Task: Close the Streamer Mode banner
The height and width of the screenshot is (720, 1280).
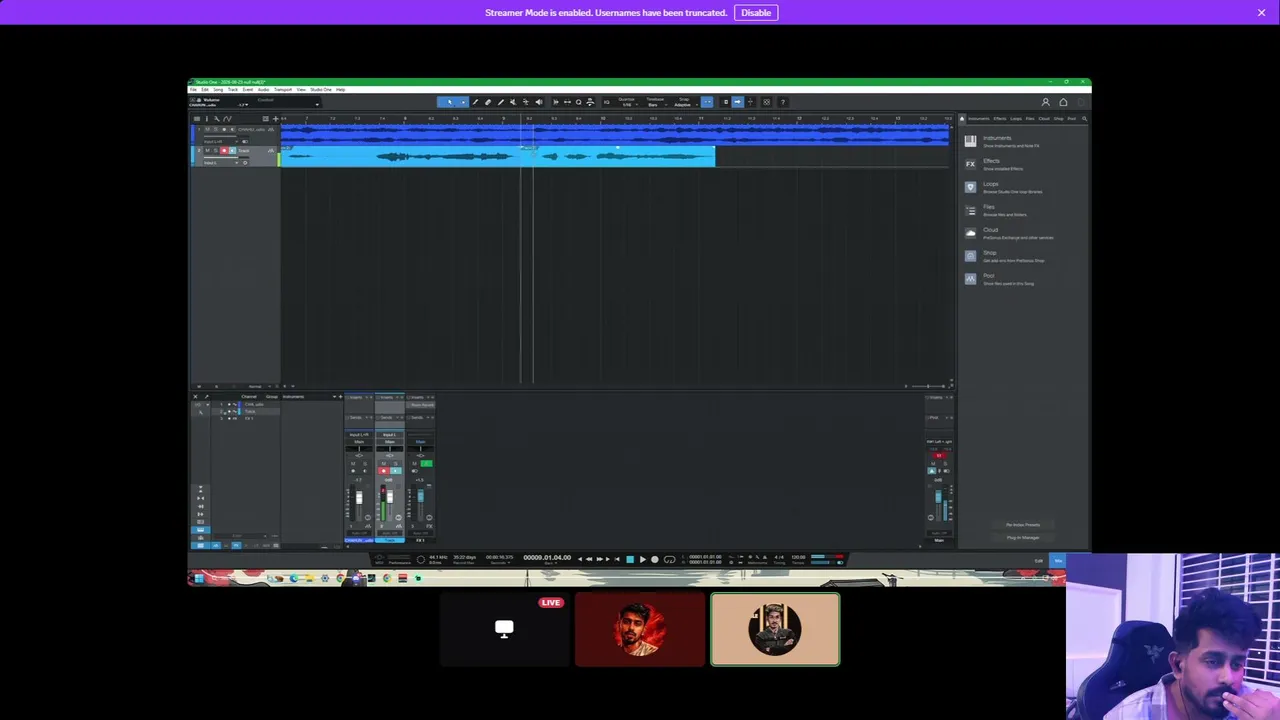Action: point(1262,12)
